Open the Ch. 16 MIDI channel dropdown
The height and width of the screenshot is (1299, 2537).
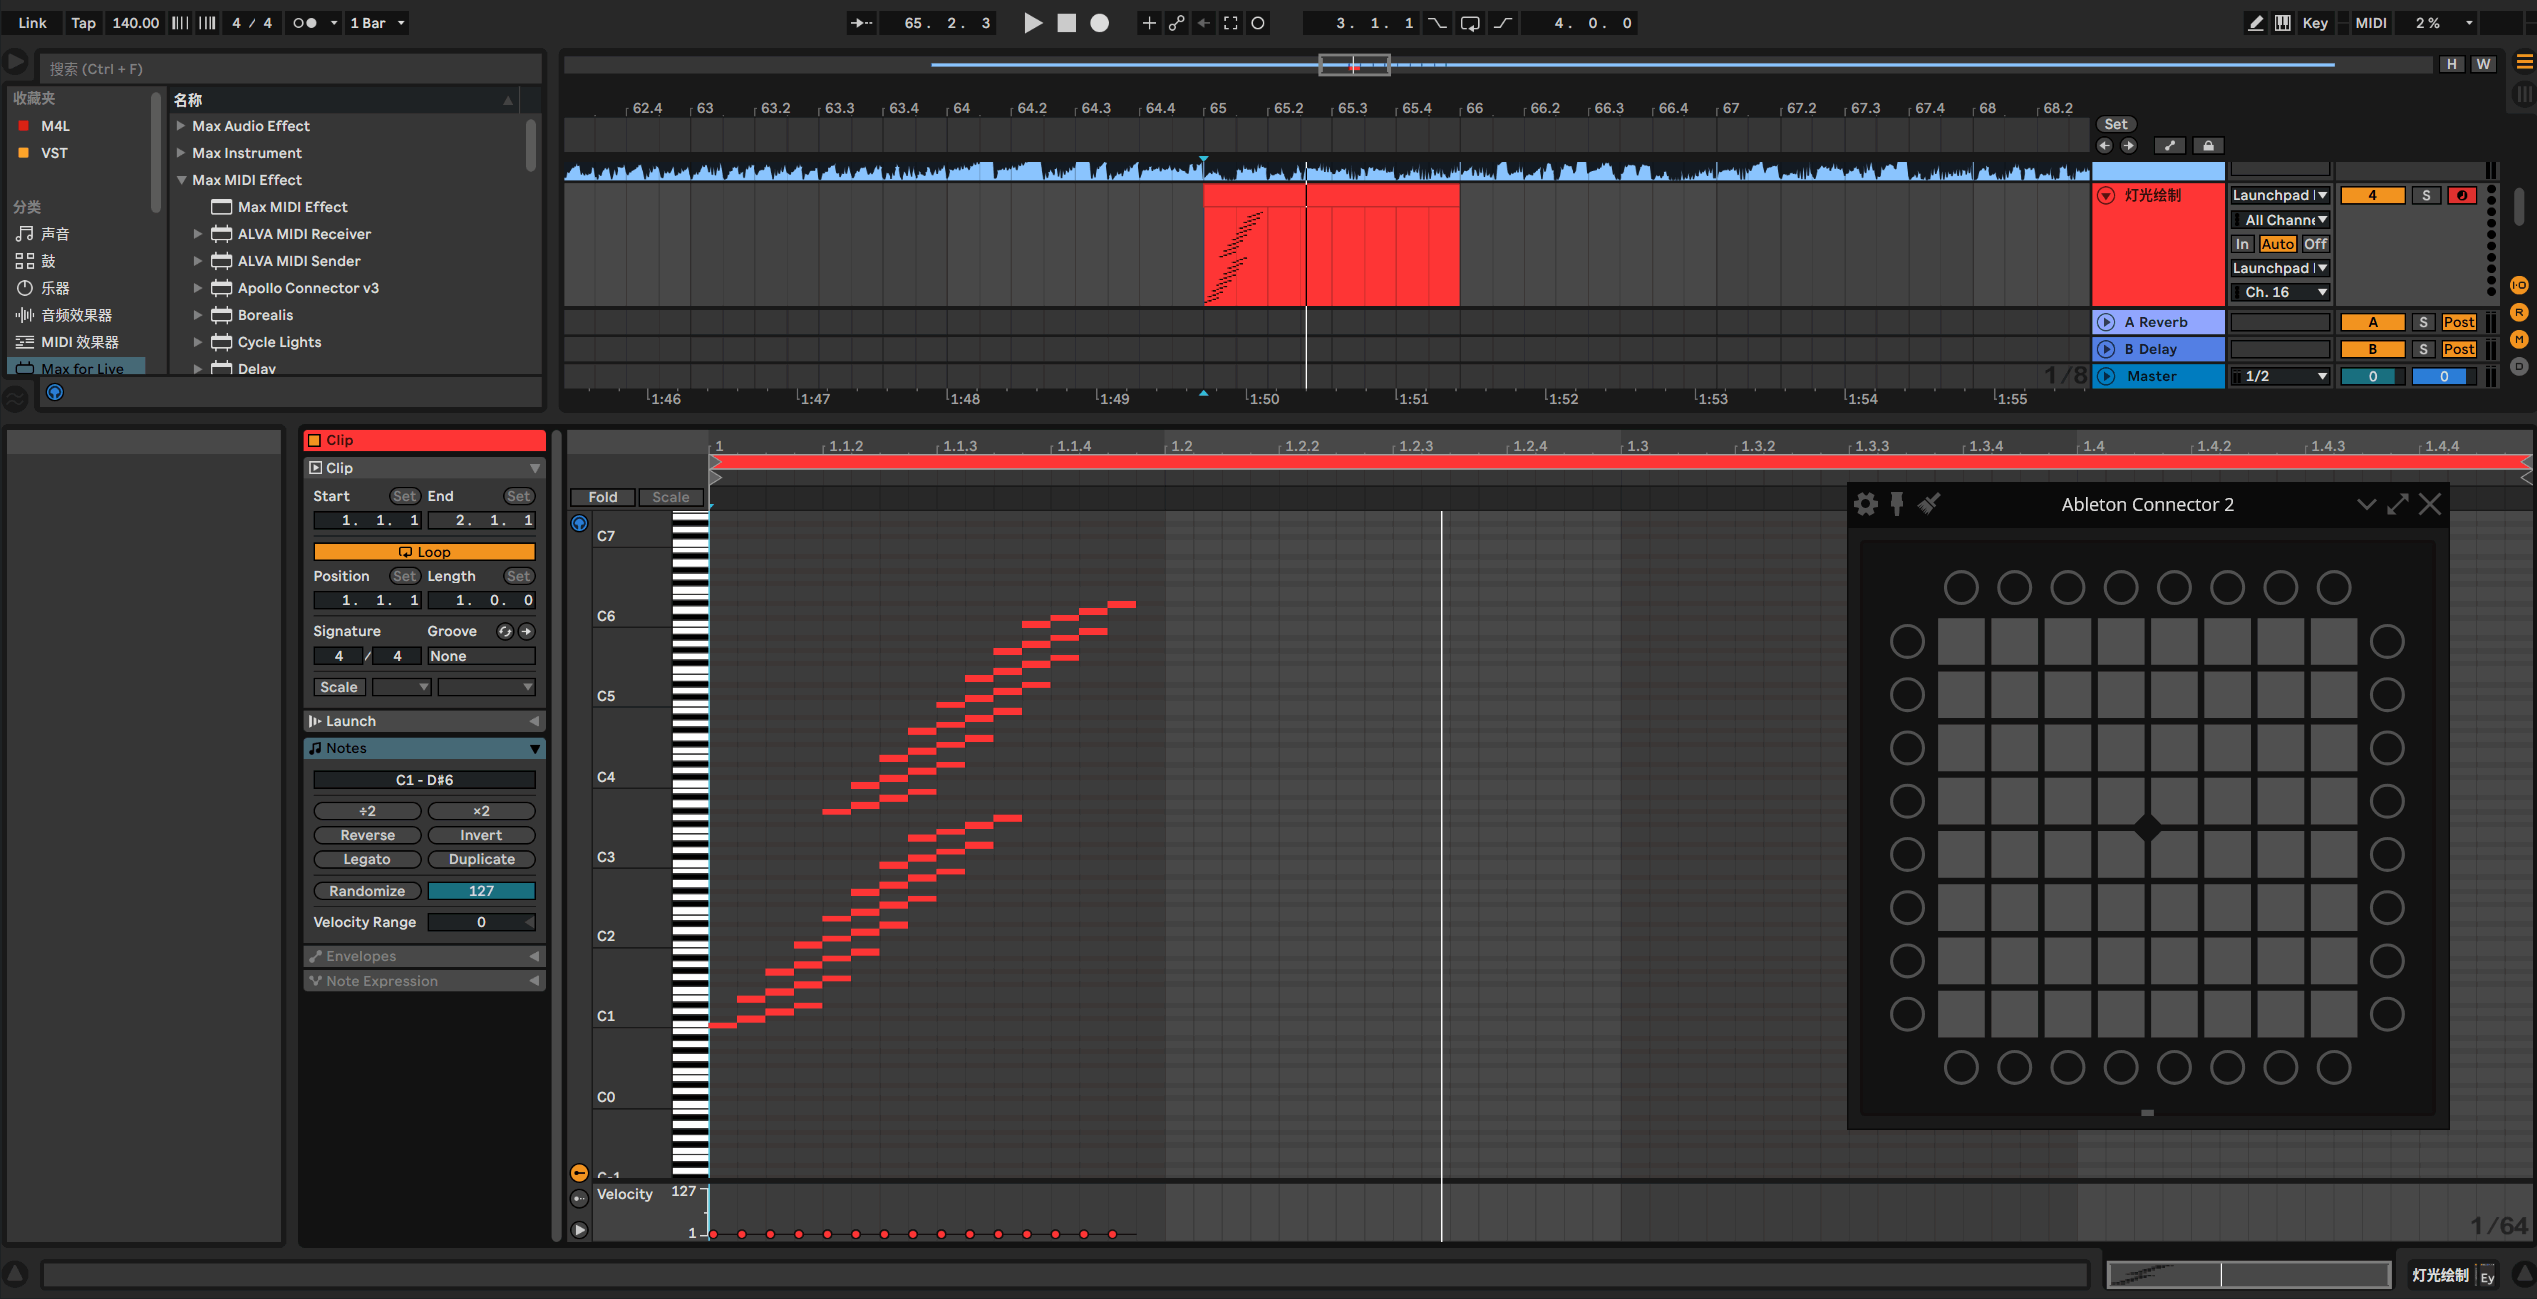pos(2280,291)
